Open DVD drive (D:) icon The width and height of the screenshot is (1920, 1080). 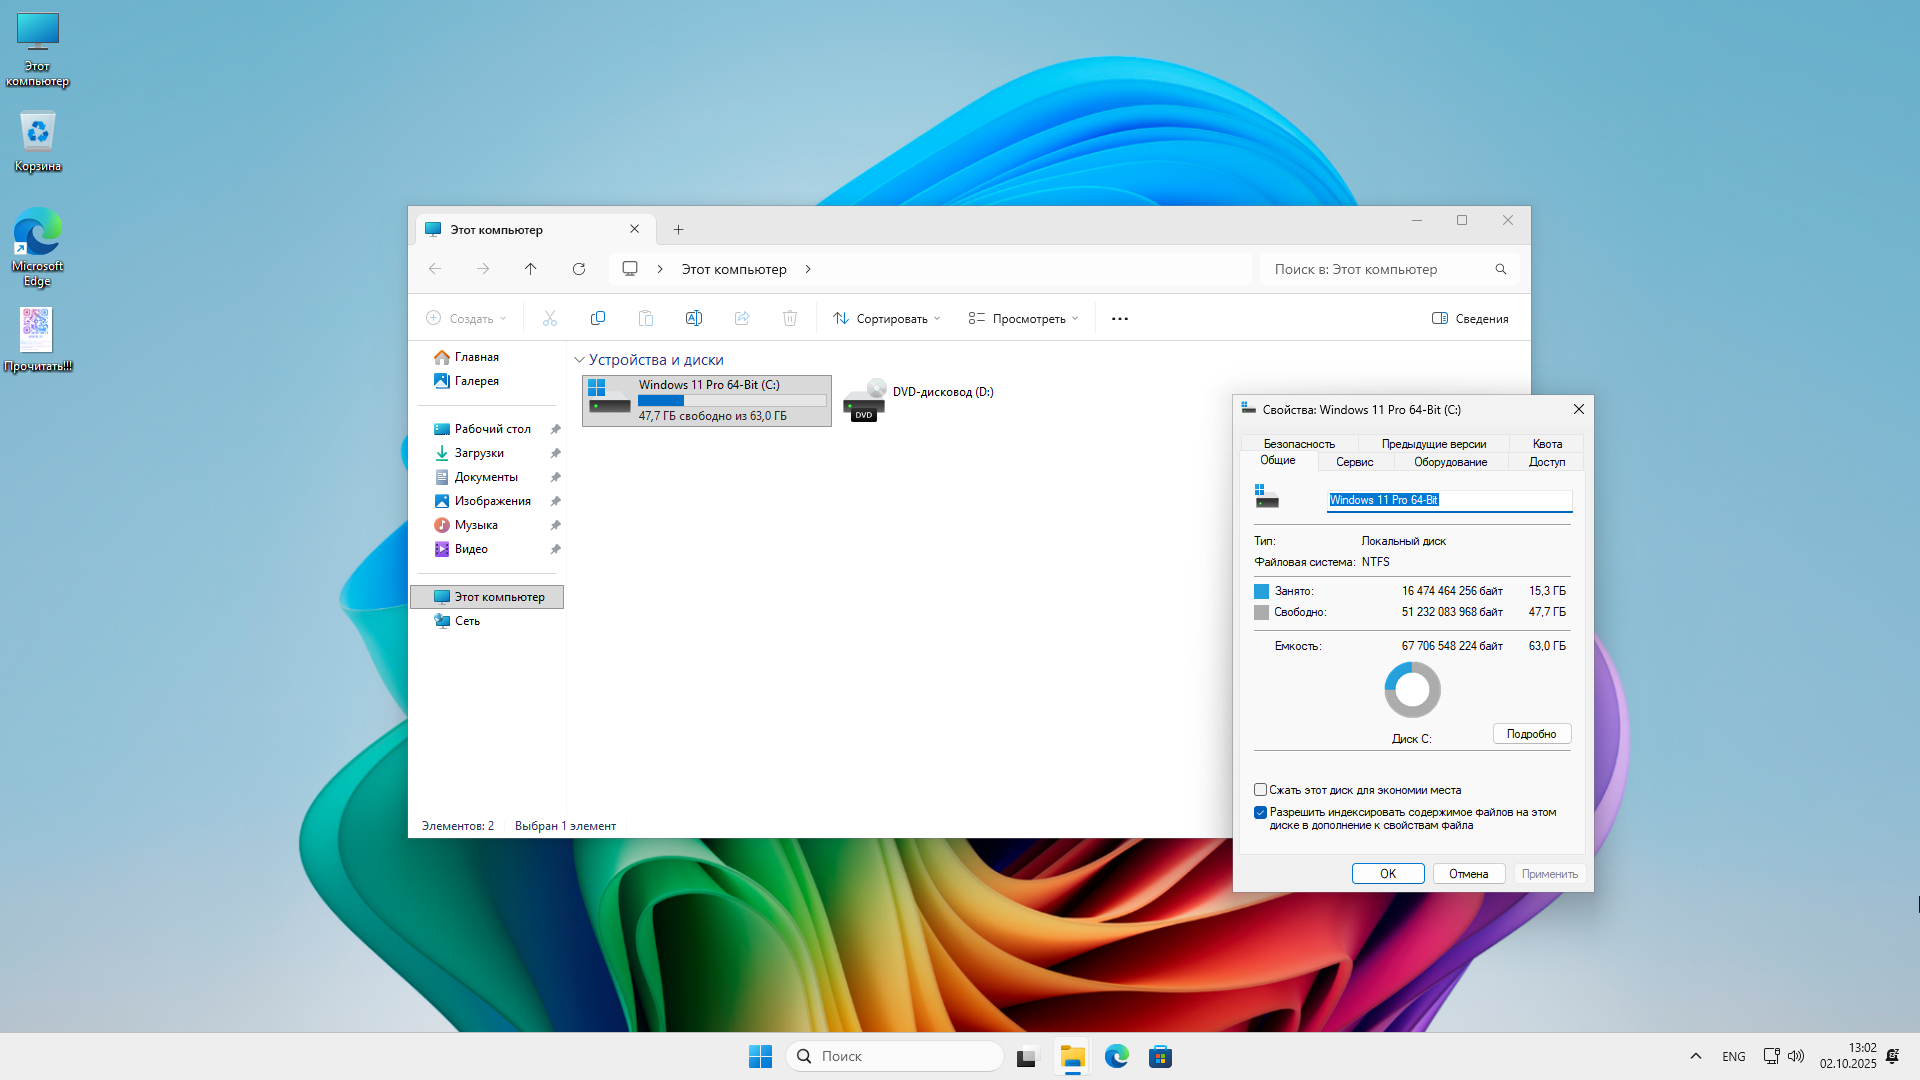tap(864, 400)
